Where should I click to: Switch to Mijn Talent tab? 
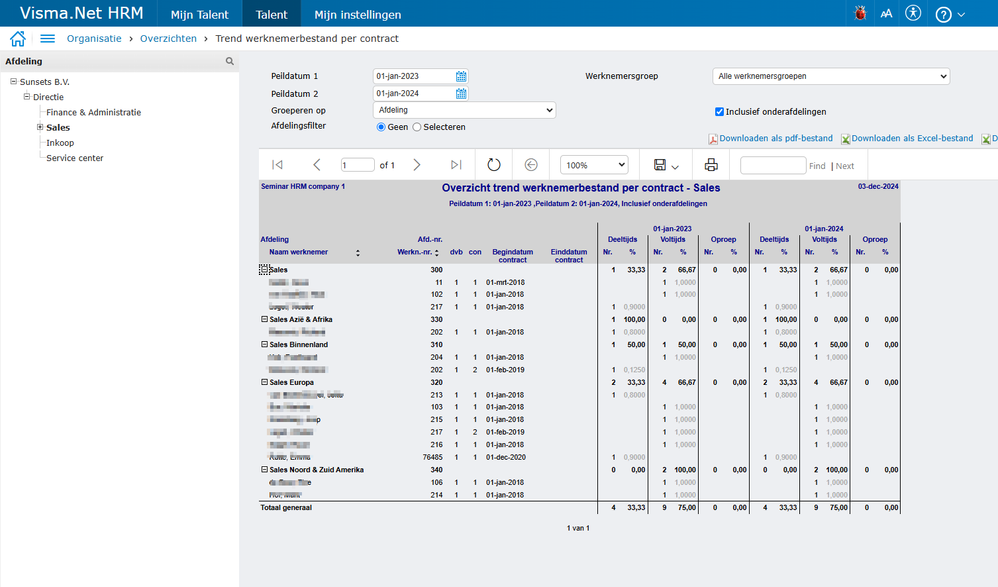[x=201, y=15]
